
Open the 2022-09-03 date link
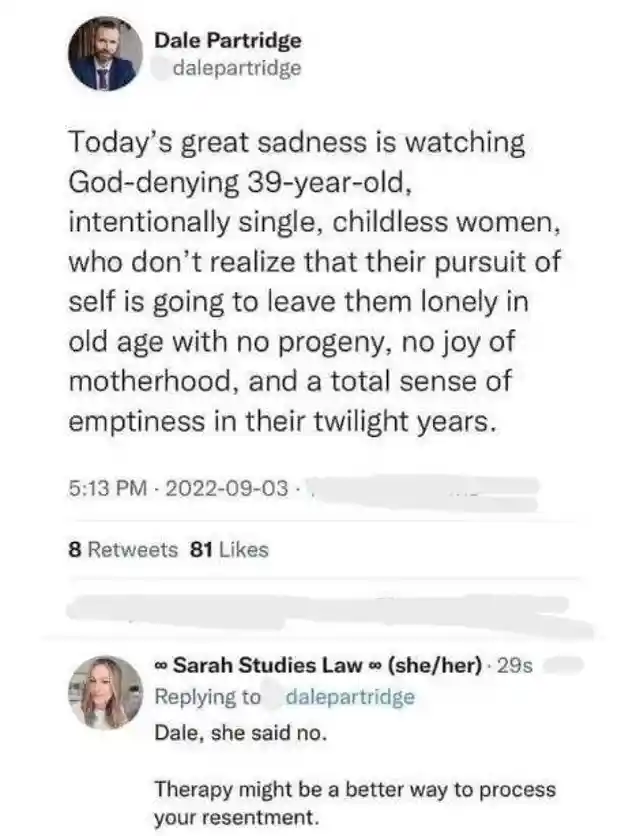pyautogui.click(x=227, y=487)
